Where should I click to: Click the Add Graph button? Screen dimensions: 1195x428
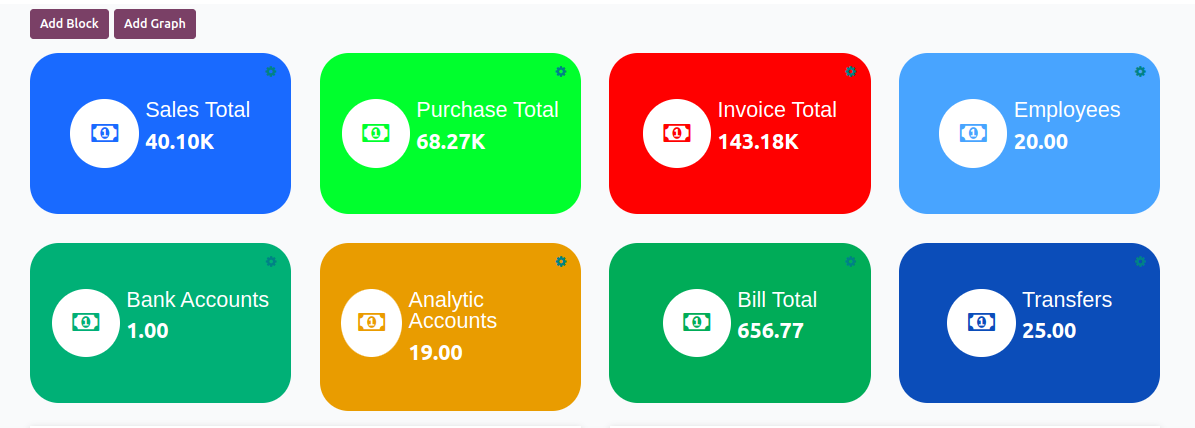pyautogui.click(x=155, y=24)
